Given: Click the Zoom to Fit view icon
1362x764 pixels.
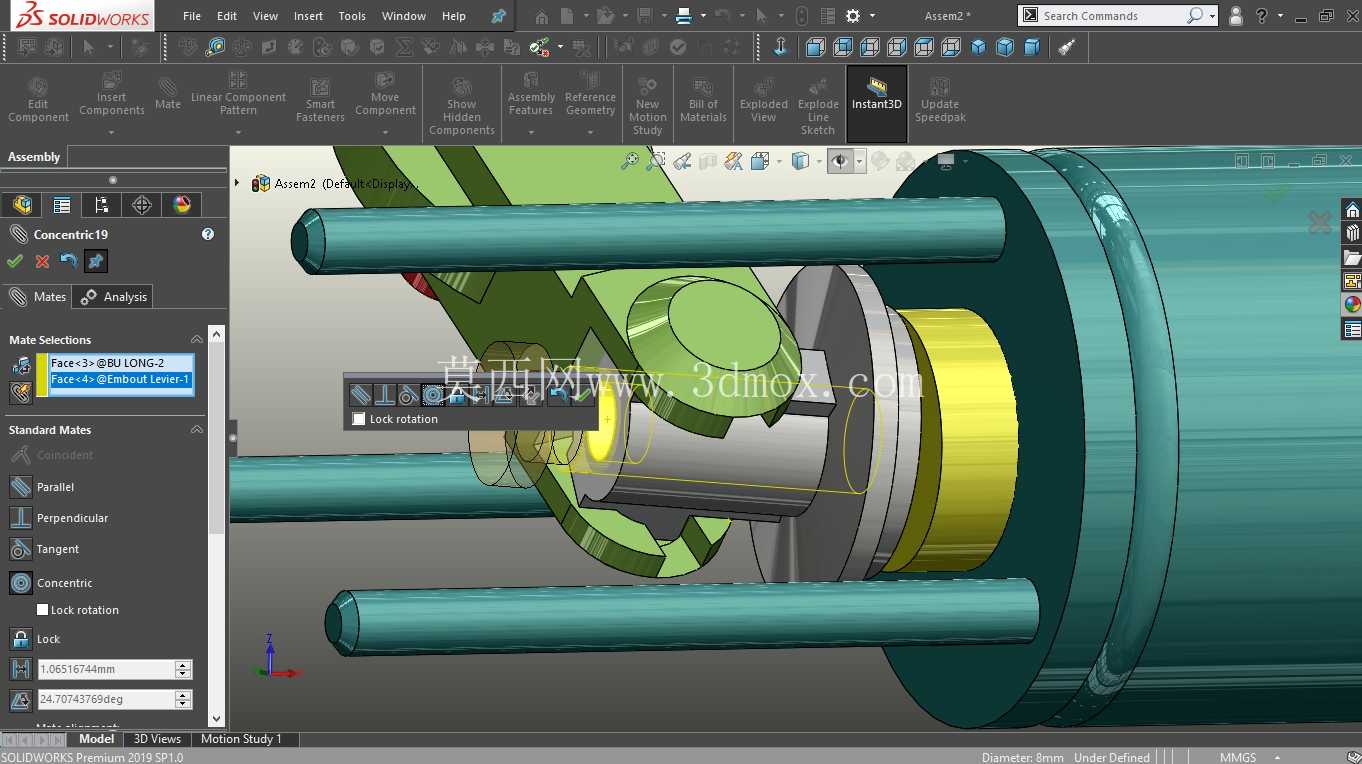Looking at the screenshot, I should (x=630, y=161).
